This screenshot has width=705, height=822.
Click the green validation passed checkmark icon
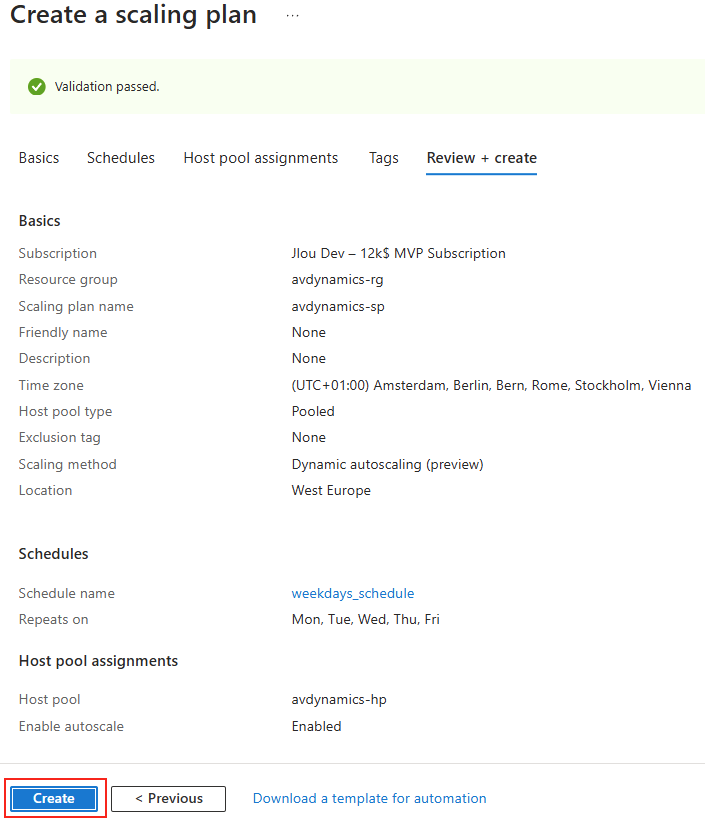click(37, 86)
